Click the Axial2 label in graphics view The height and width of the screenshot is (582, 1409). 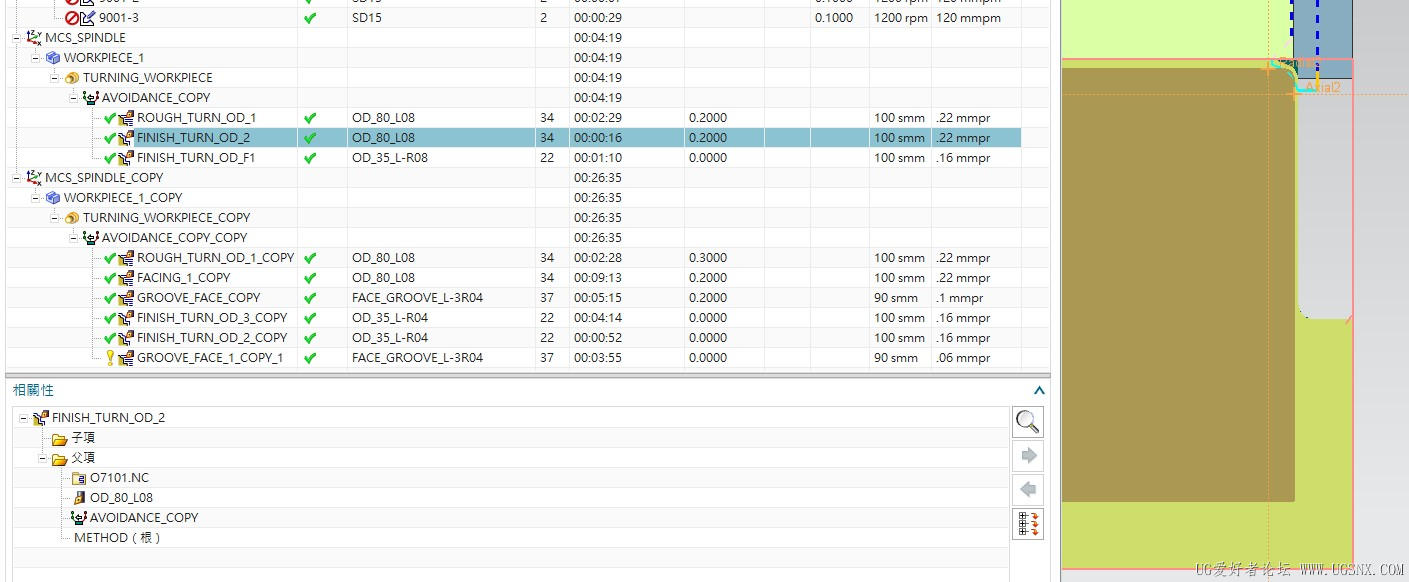coord(1322,88)
